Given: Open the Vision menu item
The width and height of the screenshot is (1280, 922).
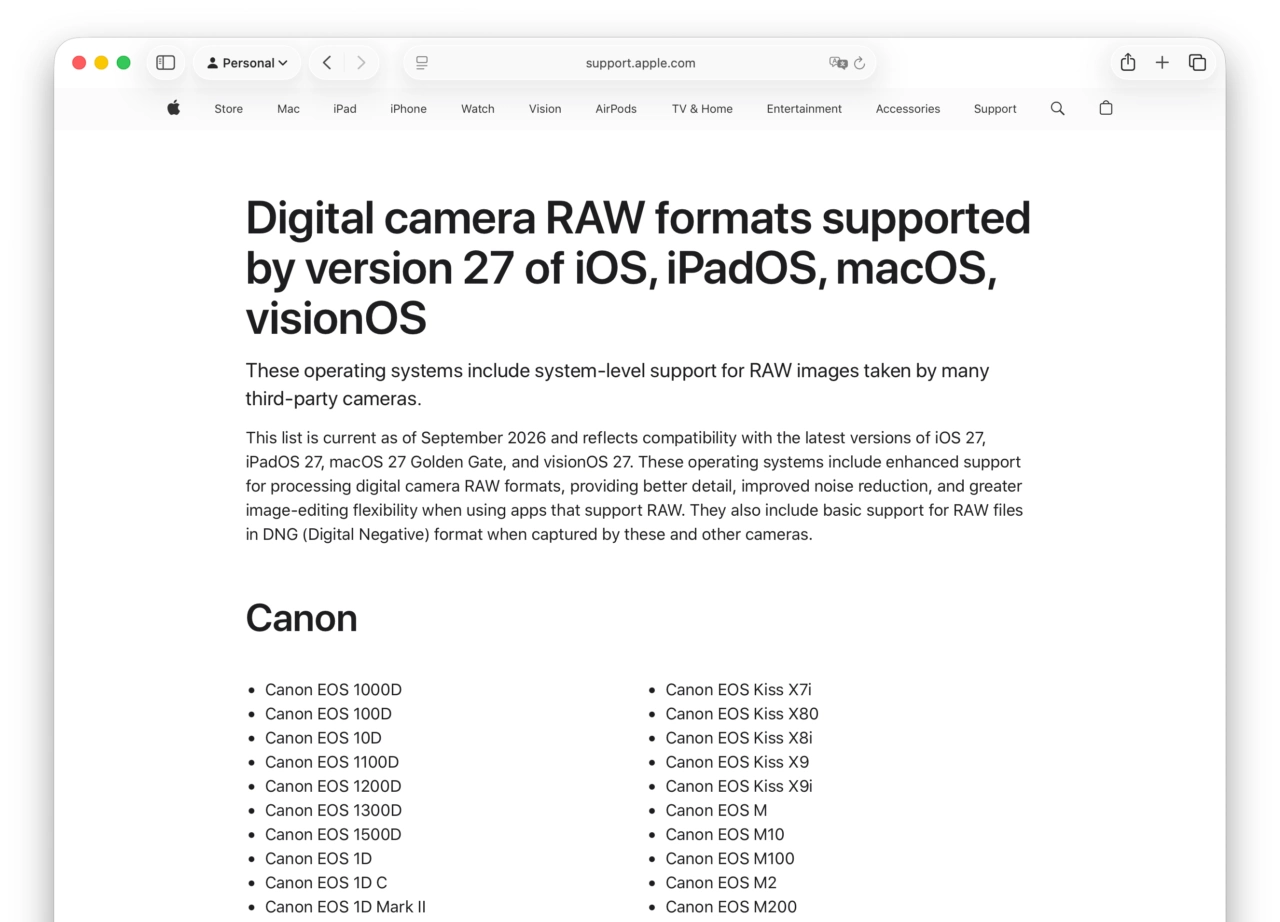Looking at the screenshot, I should [545, 109].
